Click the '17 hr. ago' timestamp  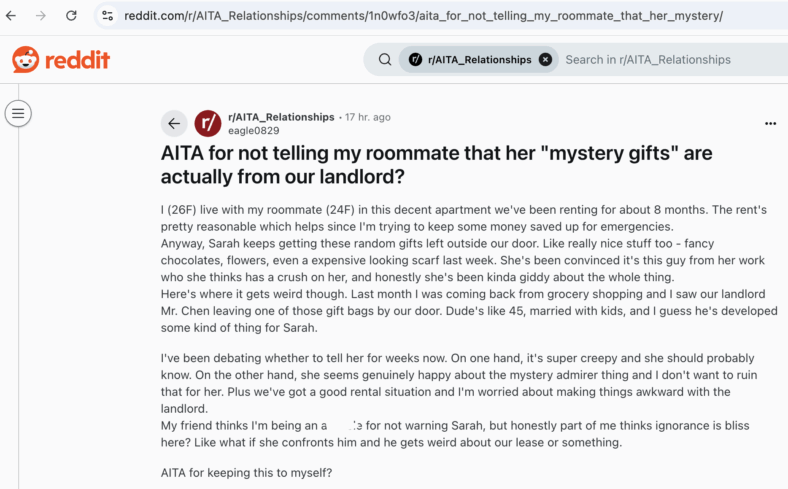tap(367, 117)
